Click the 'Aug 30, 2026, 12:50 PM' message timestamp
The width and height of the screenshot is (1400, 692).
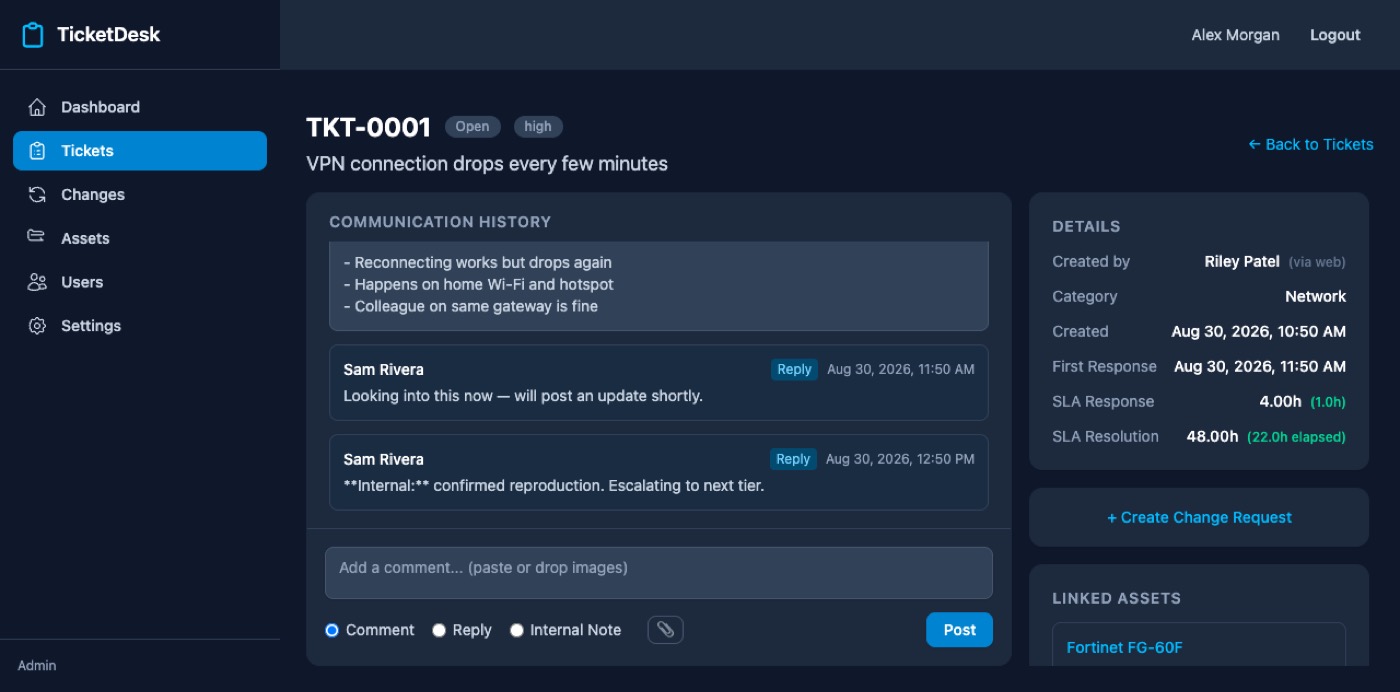[900, 459]
